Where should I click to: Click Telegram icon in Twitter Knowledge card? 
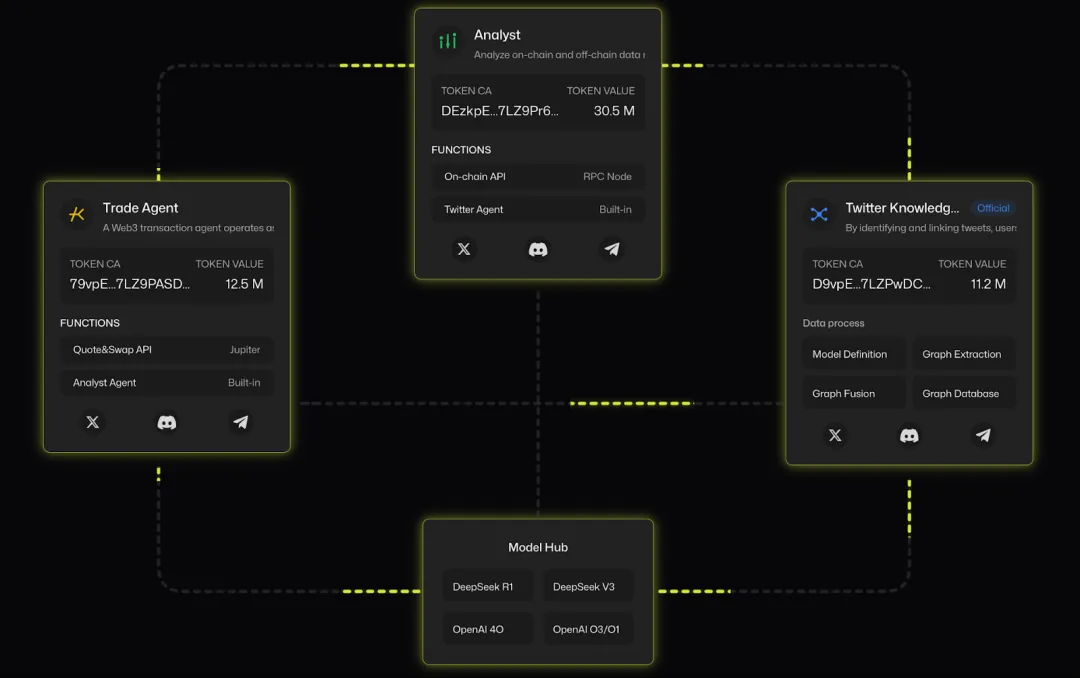[x=983, y=435]
